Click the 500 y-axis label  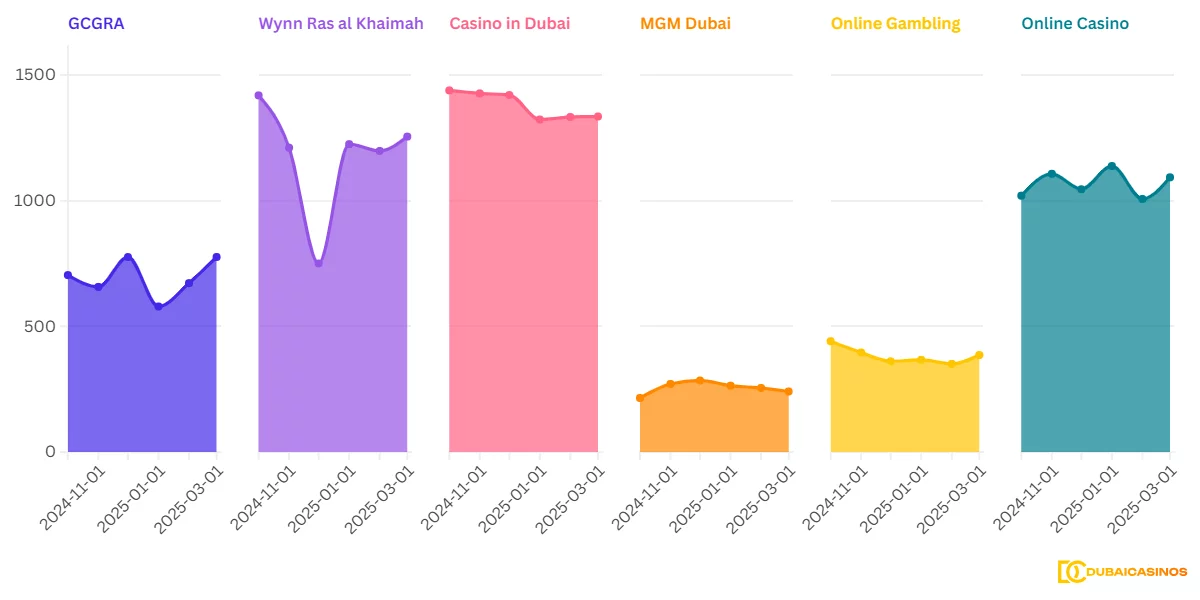coord(40,326)
